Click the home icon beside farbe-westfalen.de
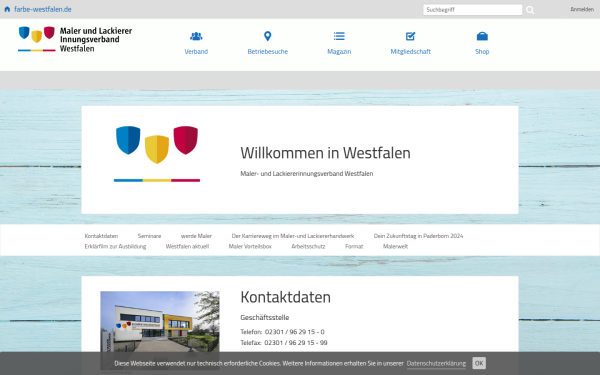Image resolution: width=600 pixels, height=375 pixels. pyautogui.click(x=7, y=9)
